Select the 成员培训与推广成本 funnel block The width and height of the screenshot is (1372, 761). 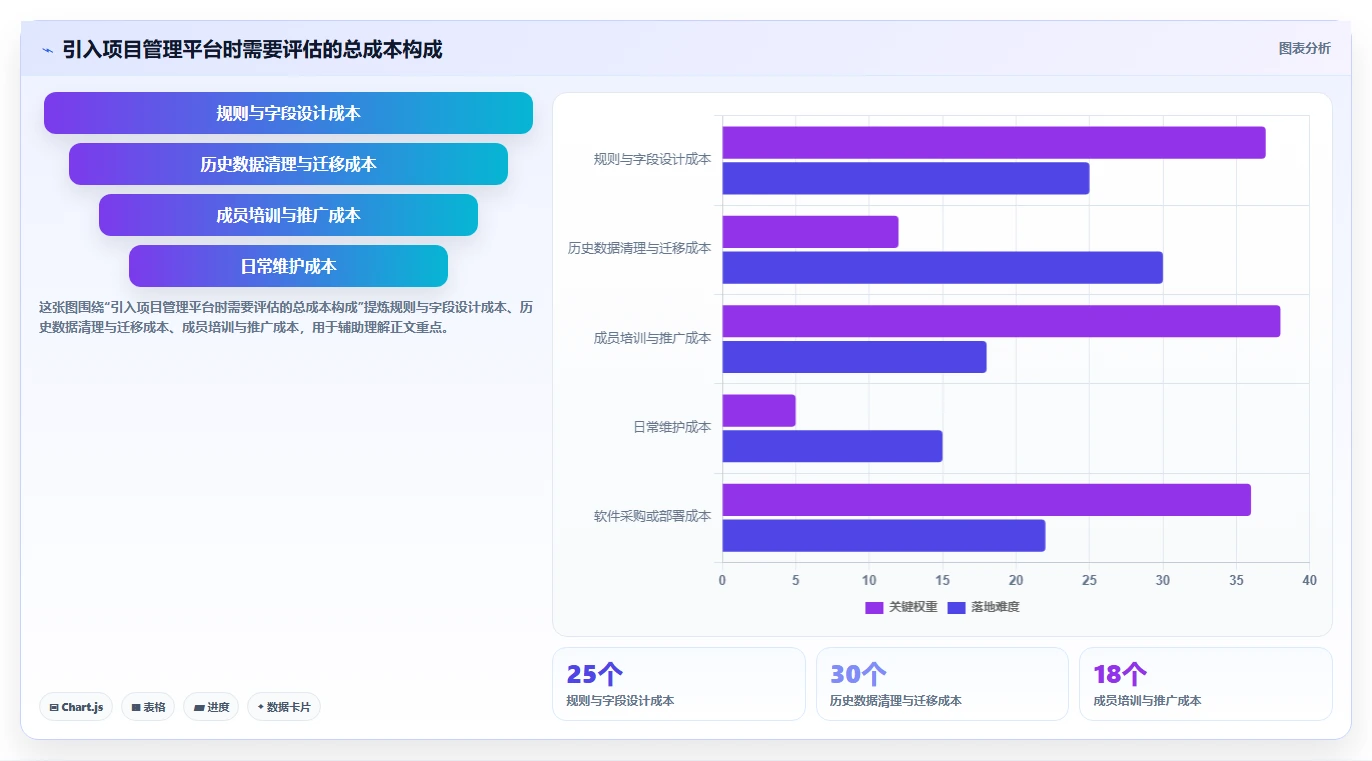click(288, 215)
